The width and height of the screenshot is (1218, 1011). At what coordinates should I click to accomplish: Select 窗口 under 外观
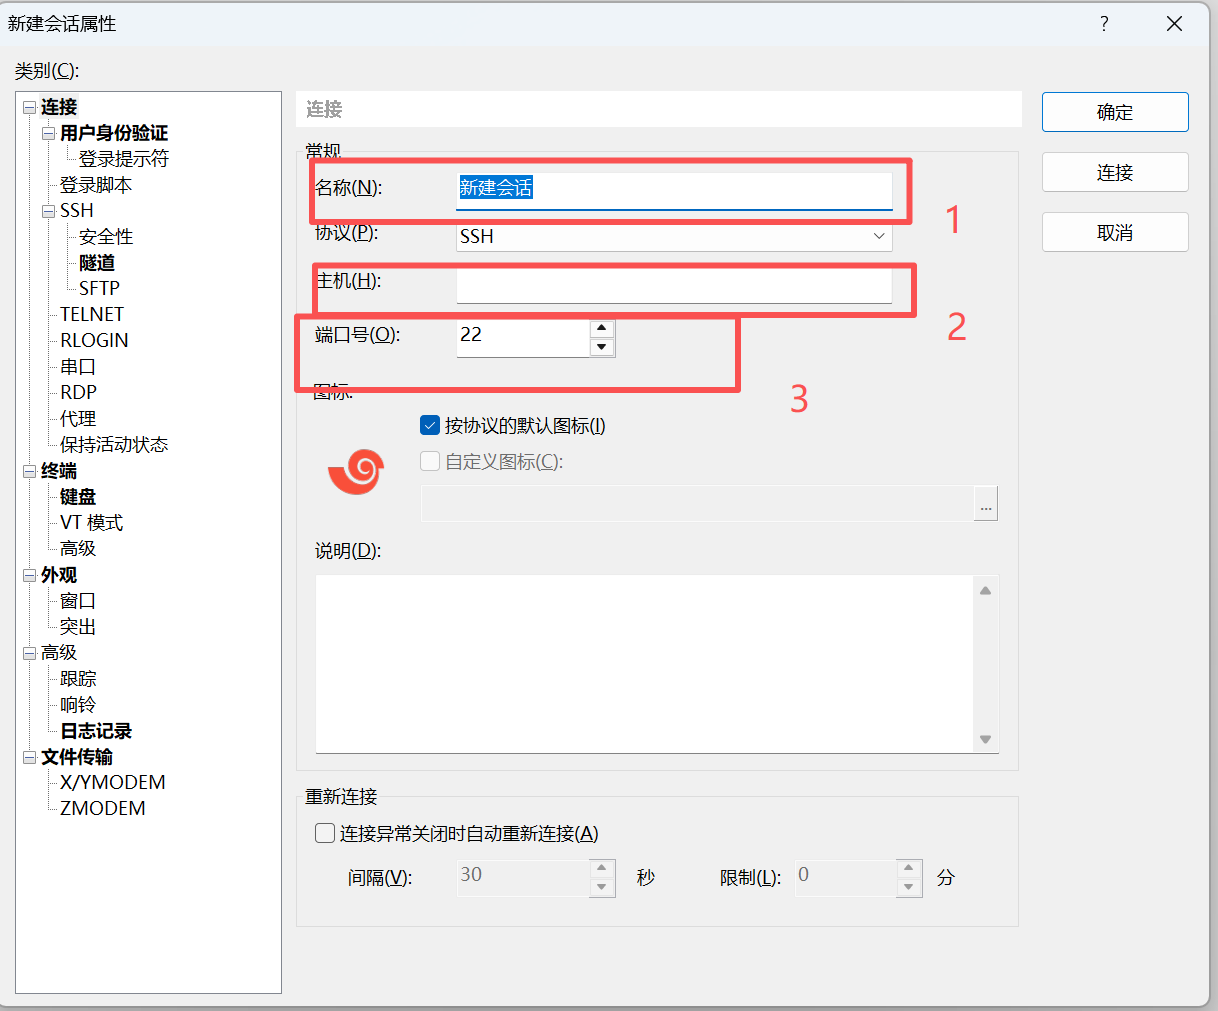coord(78,601)
